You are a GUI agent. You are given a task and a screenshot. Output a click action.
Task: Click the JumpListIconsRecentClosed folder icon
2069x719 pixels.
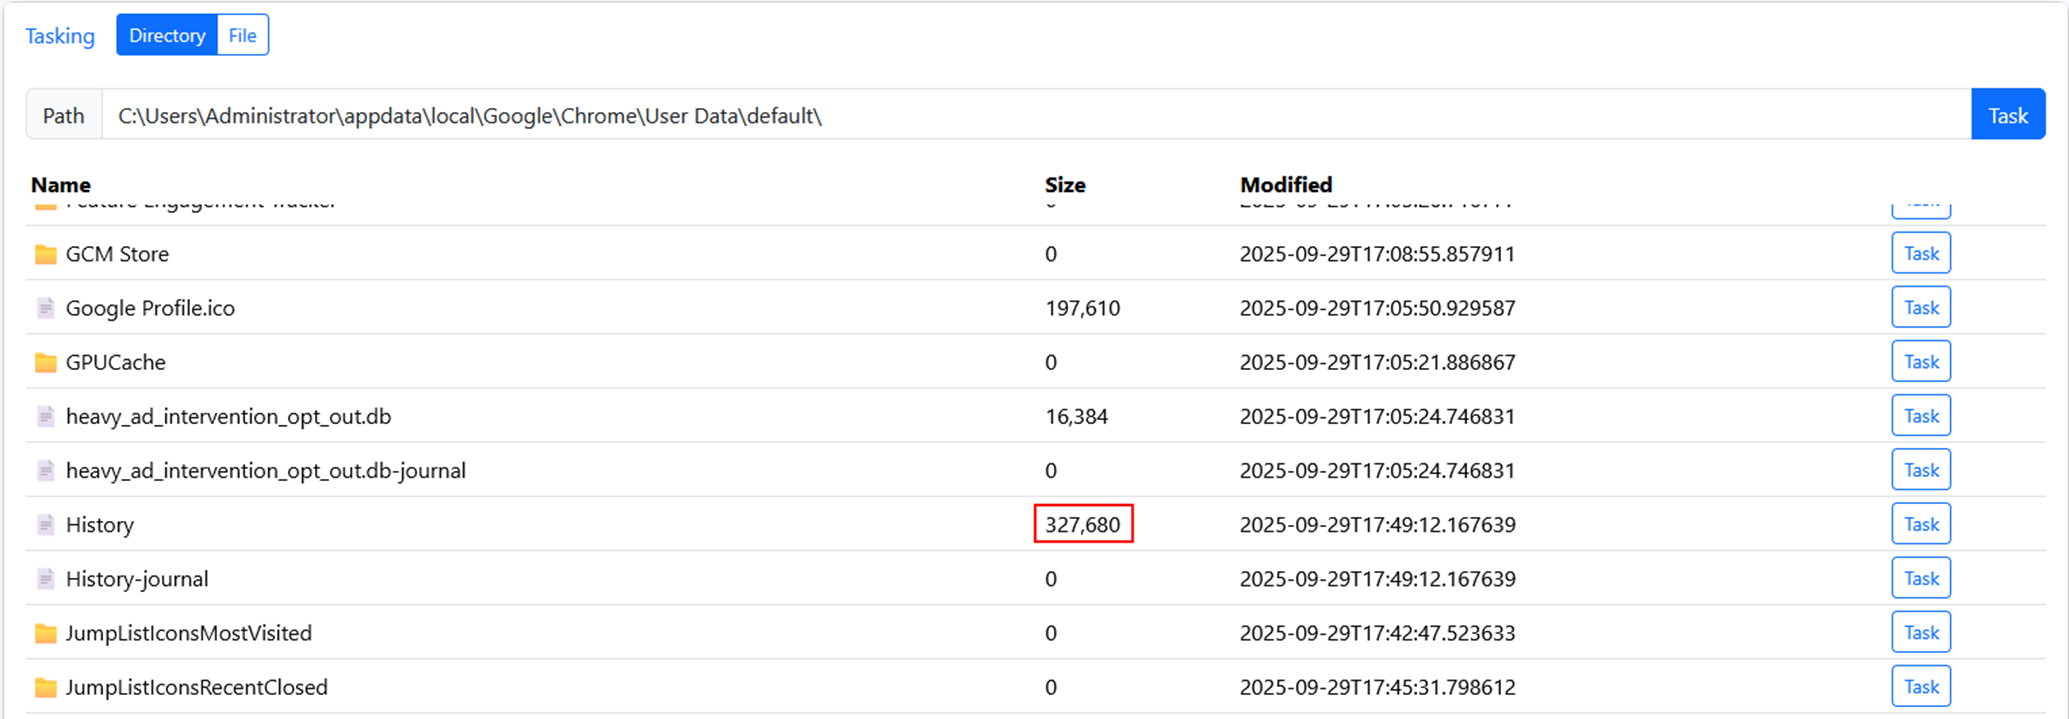tap(45, 687)
